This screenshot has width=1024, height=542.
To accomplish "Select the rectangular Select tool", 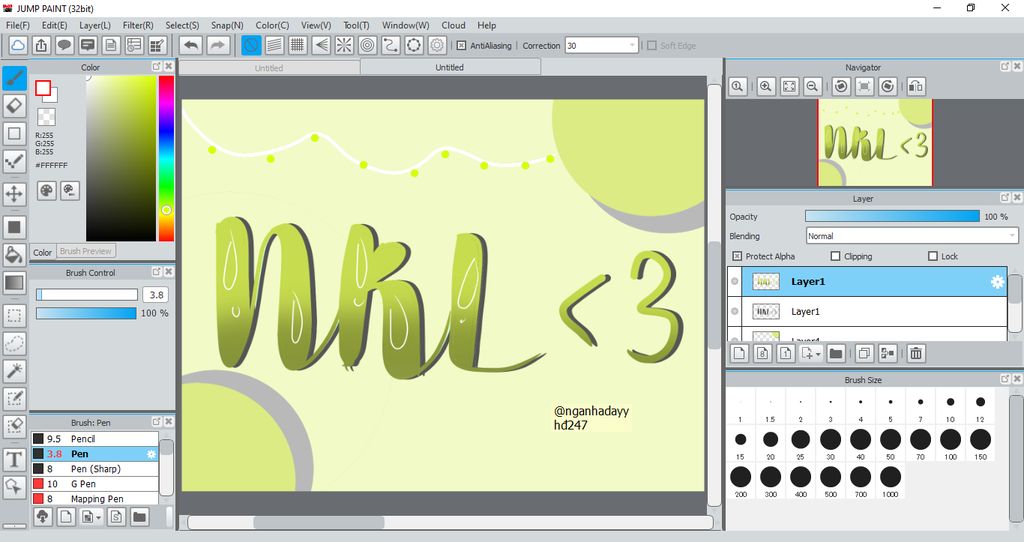I will point(14,316).
